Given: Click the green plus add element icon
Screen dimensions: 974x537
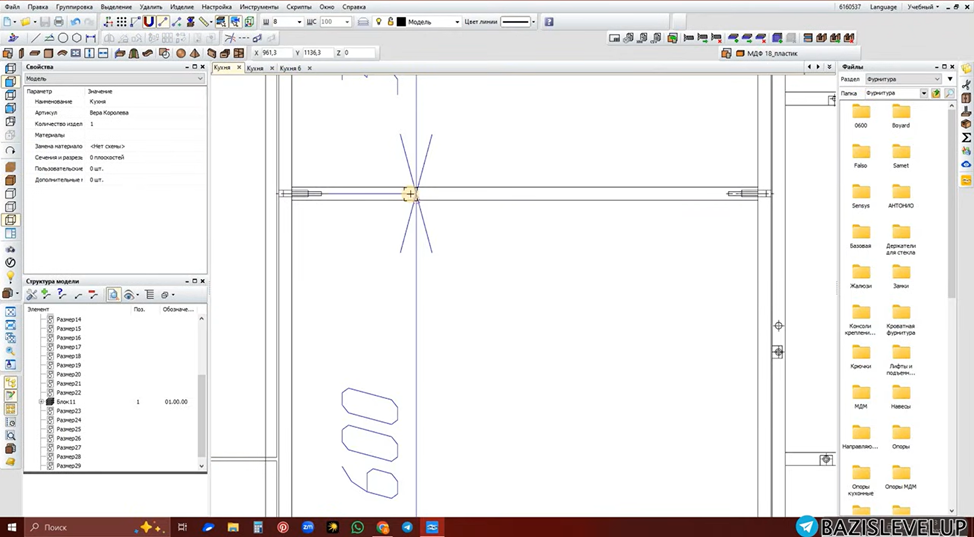Looking at the screenshot, I should coord(46,294).
